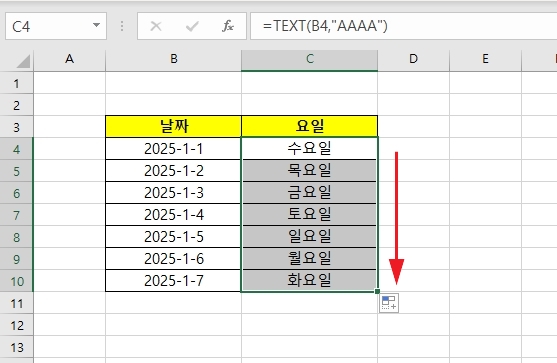
Task: Cancel formula entry with the X icon
Action: [x=156, y=26]
